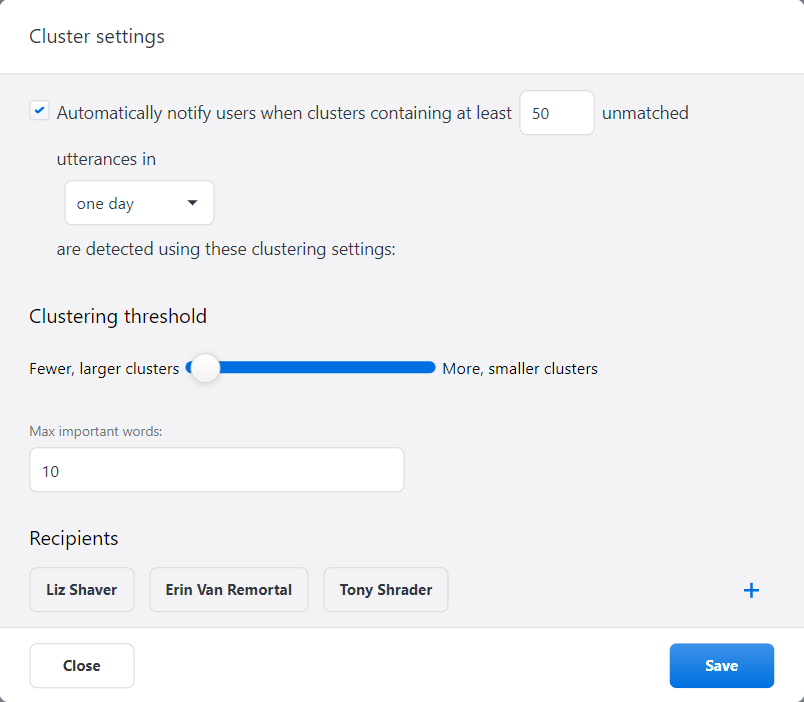The image size is (804, 702).
Task: Click into the Max important words field
Action: (216, 470)
